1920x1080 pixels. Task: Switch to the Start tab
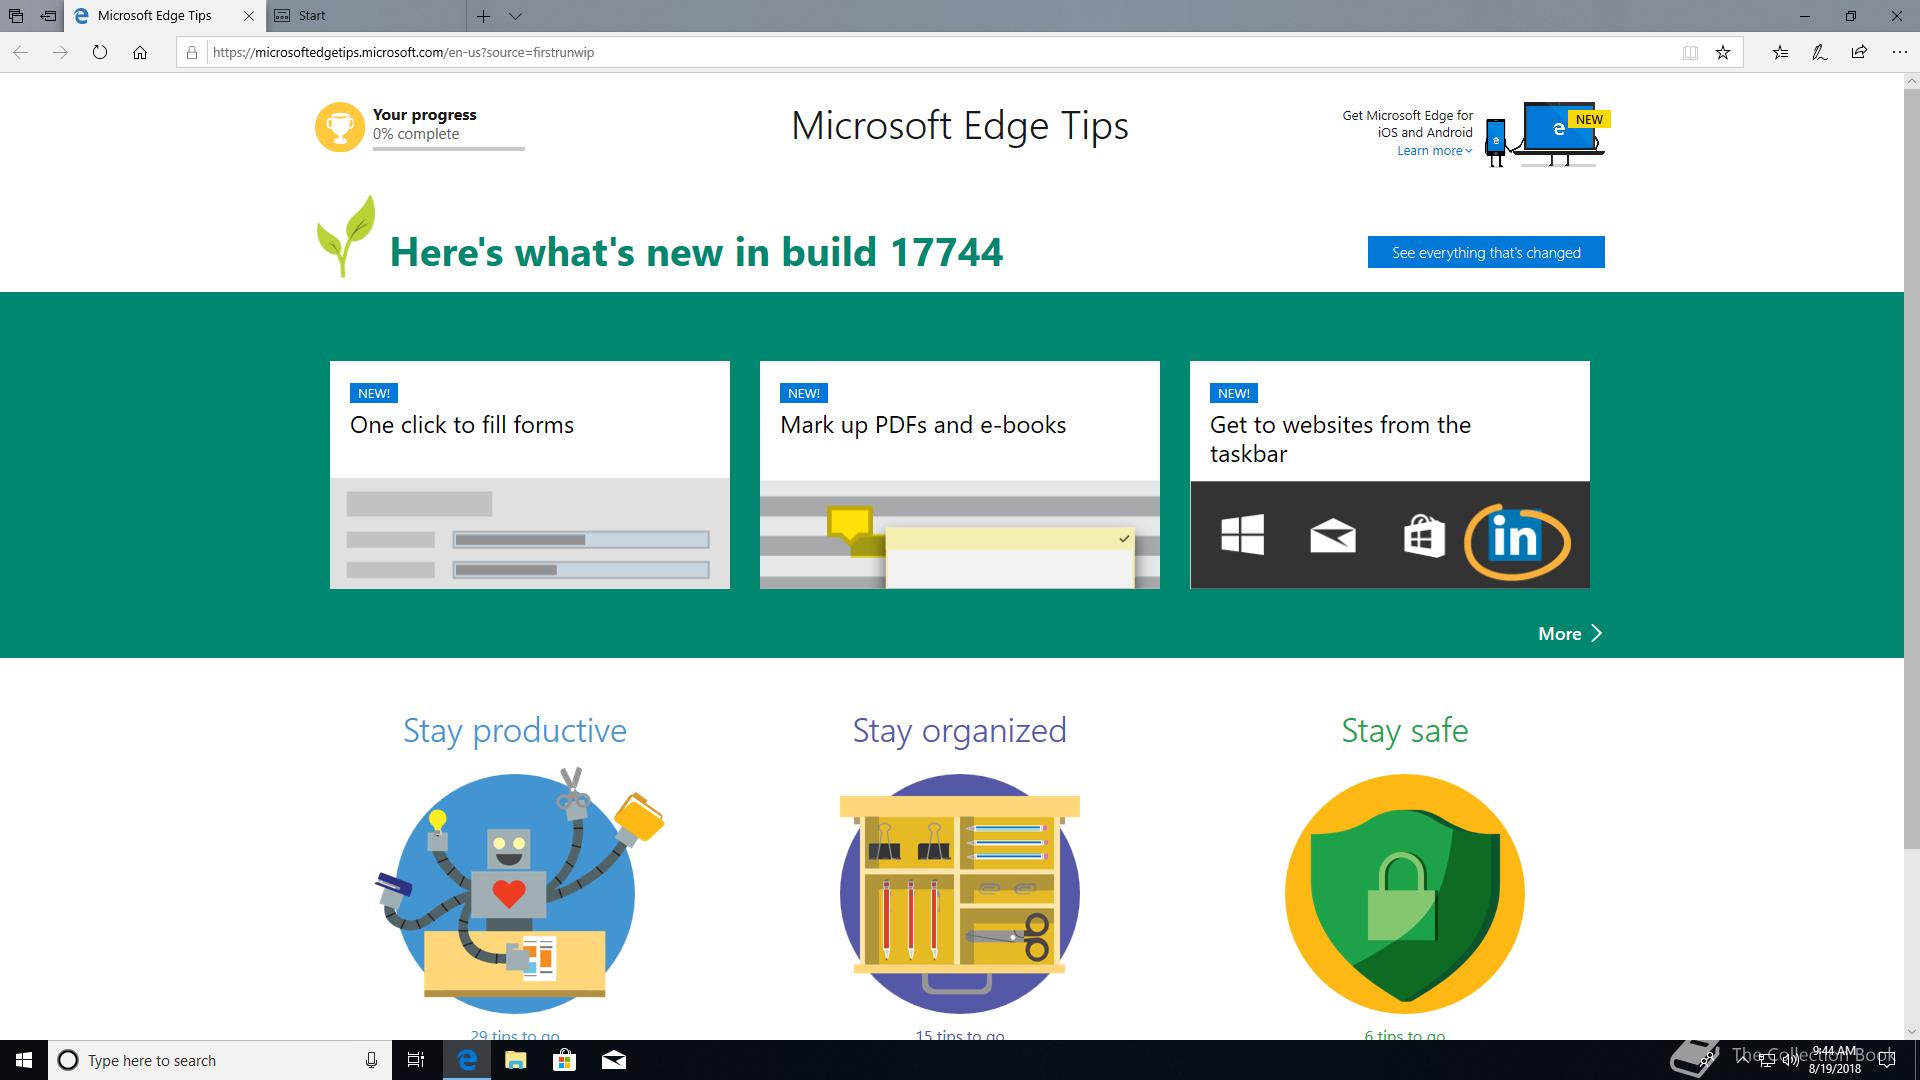tap(366, 16)
